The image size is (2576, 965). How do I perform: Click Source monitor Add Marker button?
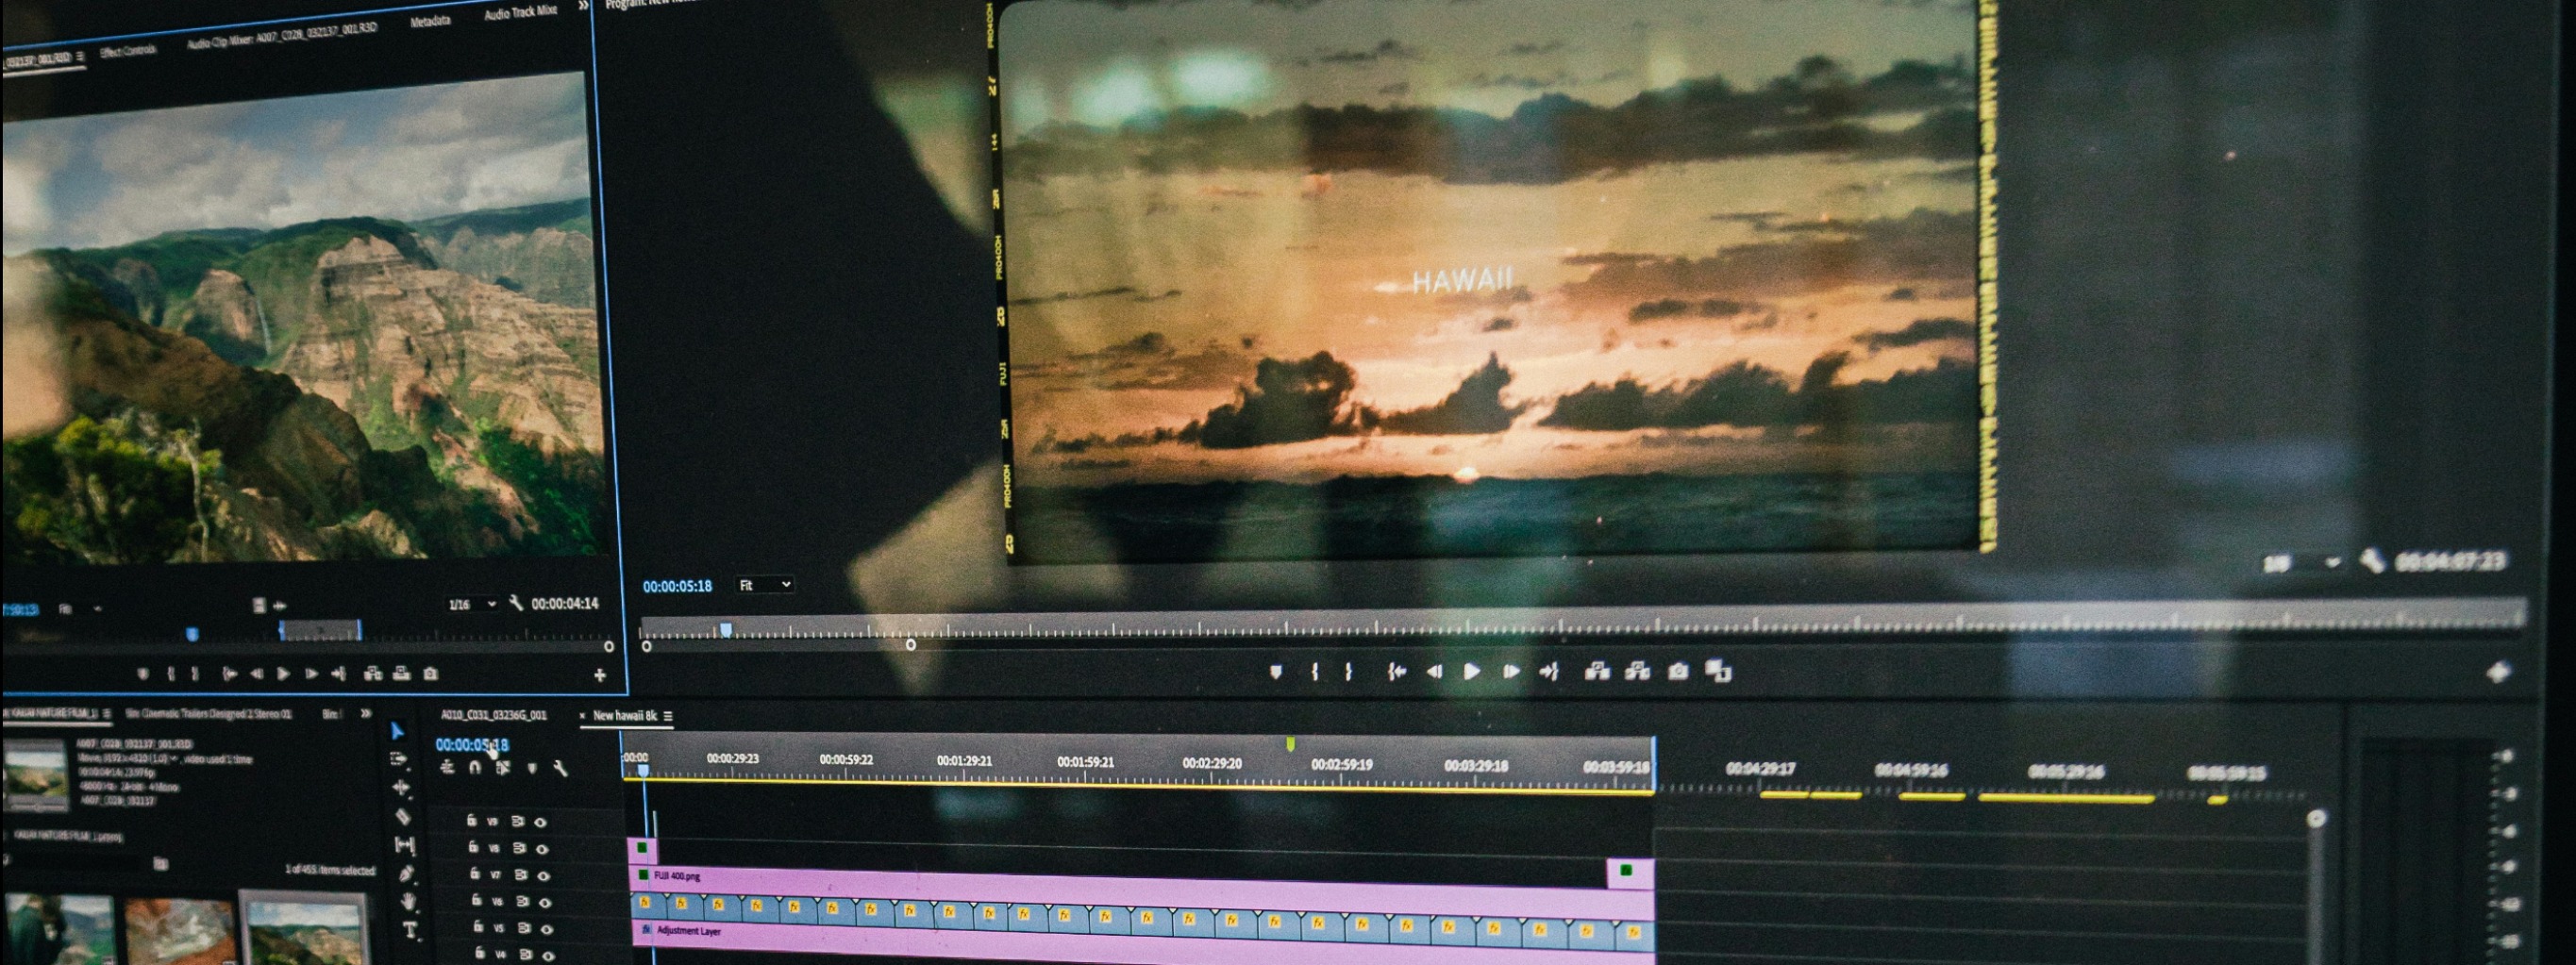pos(142,674)
